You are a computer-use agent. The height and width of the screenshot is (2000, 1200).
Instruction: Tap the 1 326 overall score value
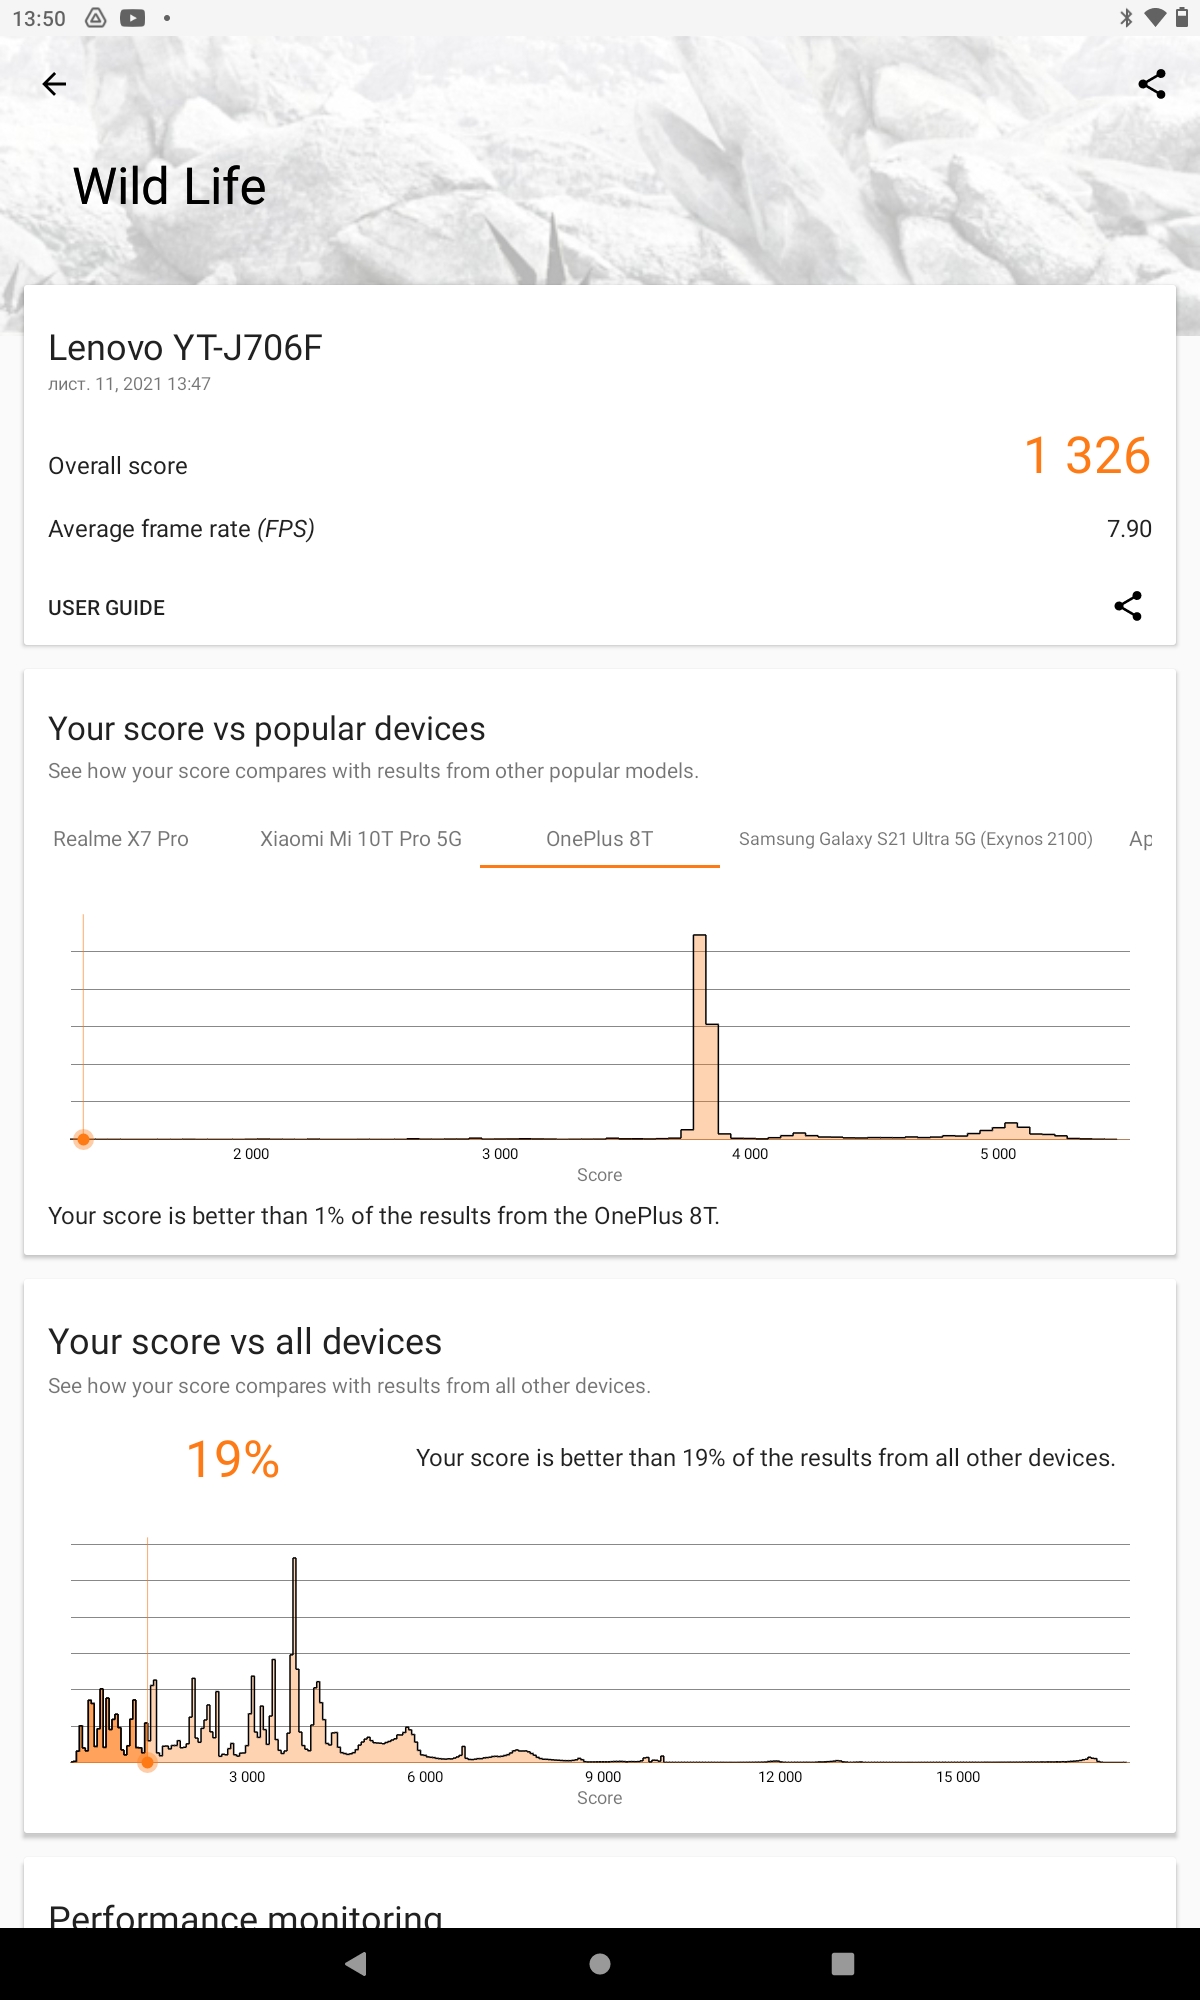tap(1088, 456)
